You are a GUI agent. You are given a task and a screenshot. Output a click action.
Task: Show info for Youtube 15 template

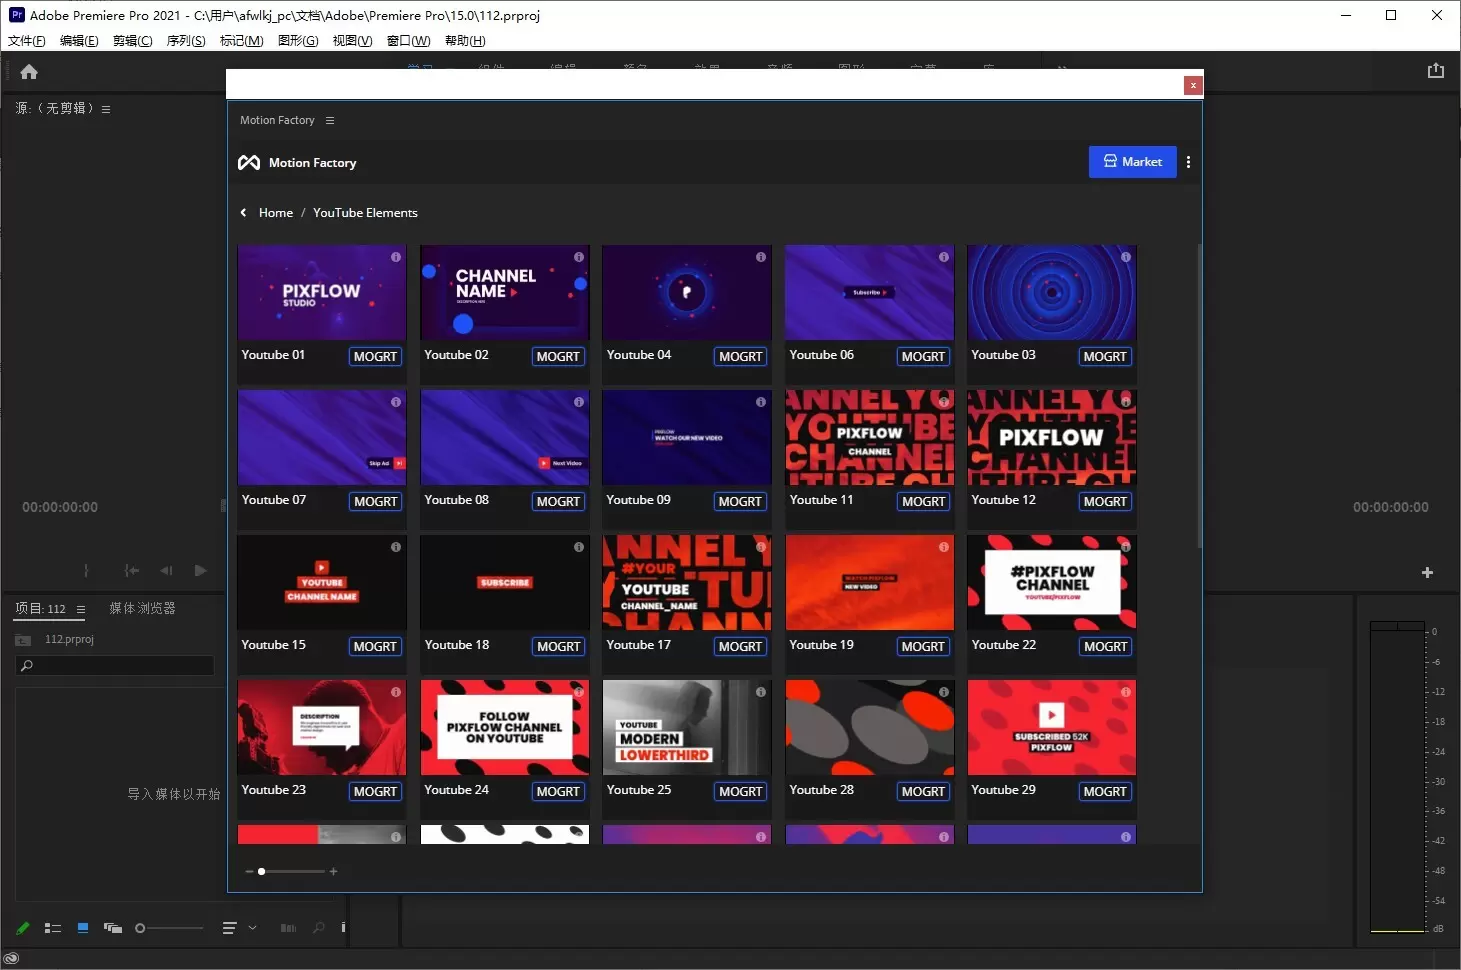click(x=396, y=547)
